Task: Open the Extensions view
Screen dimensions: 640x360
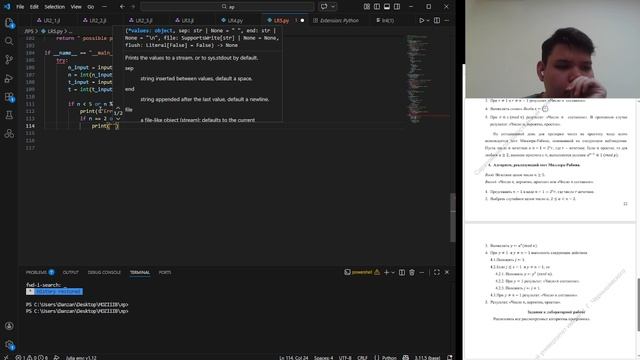Action: 9,97
